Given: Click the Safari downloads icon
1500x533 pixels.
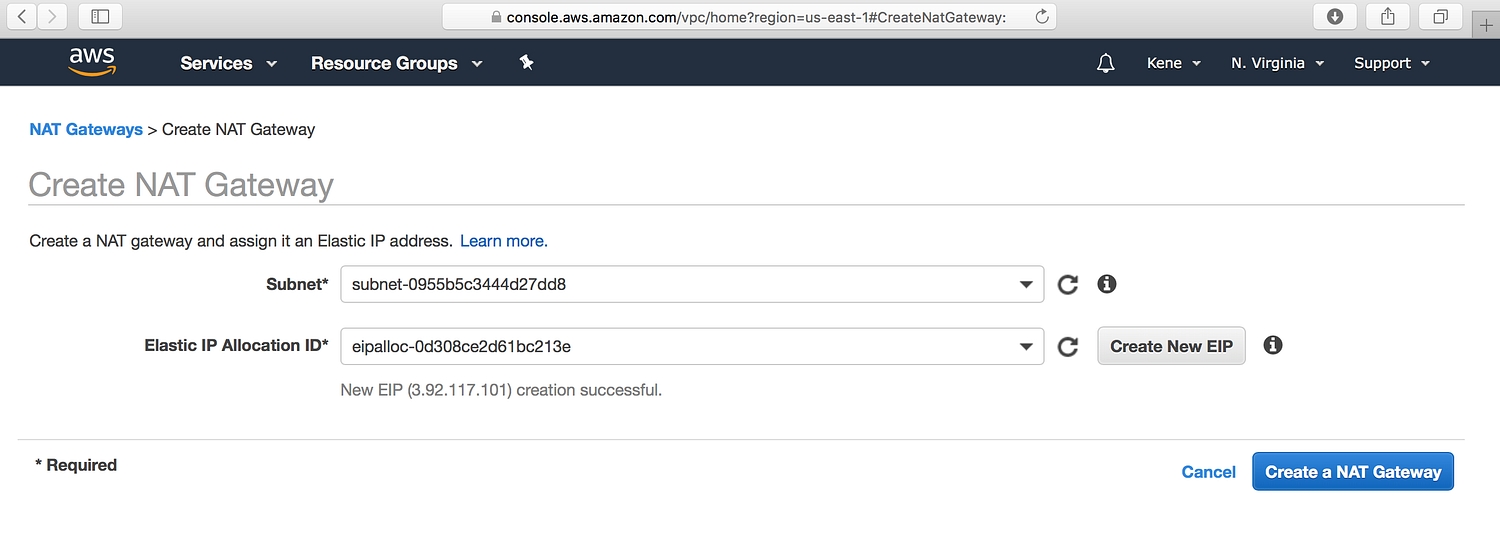Looking at the screenshot, I should click(x=1334, y=16).
